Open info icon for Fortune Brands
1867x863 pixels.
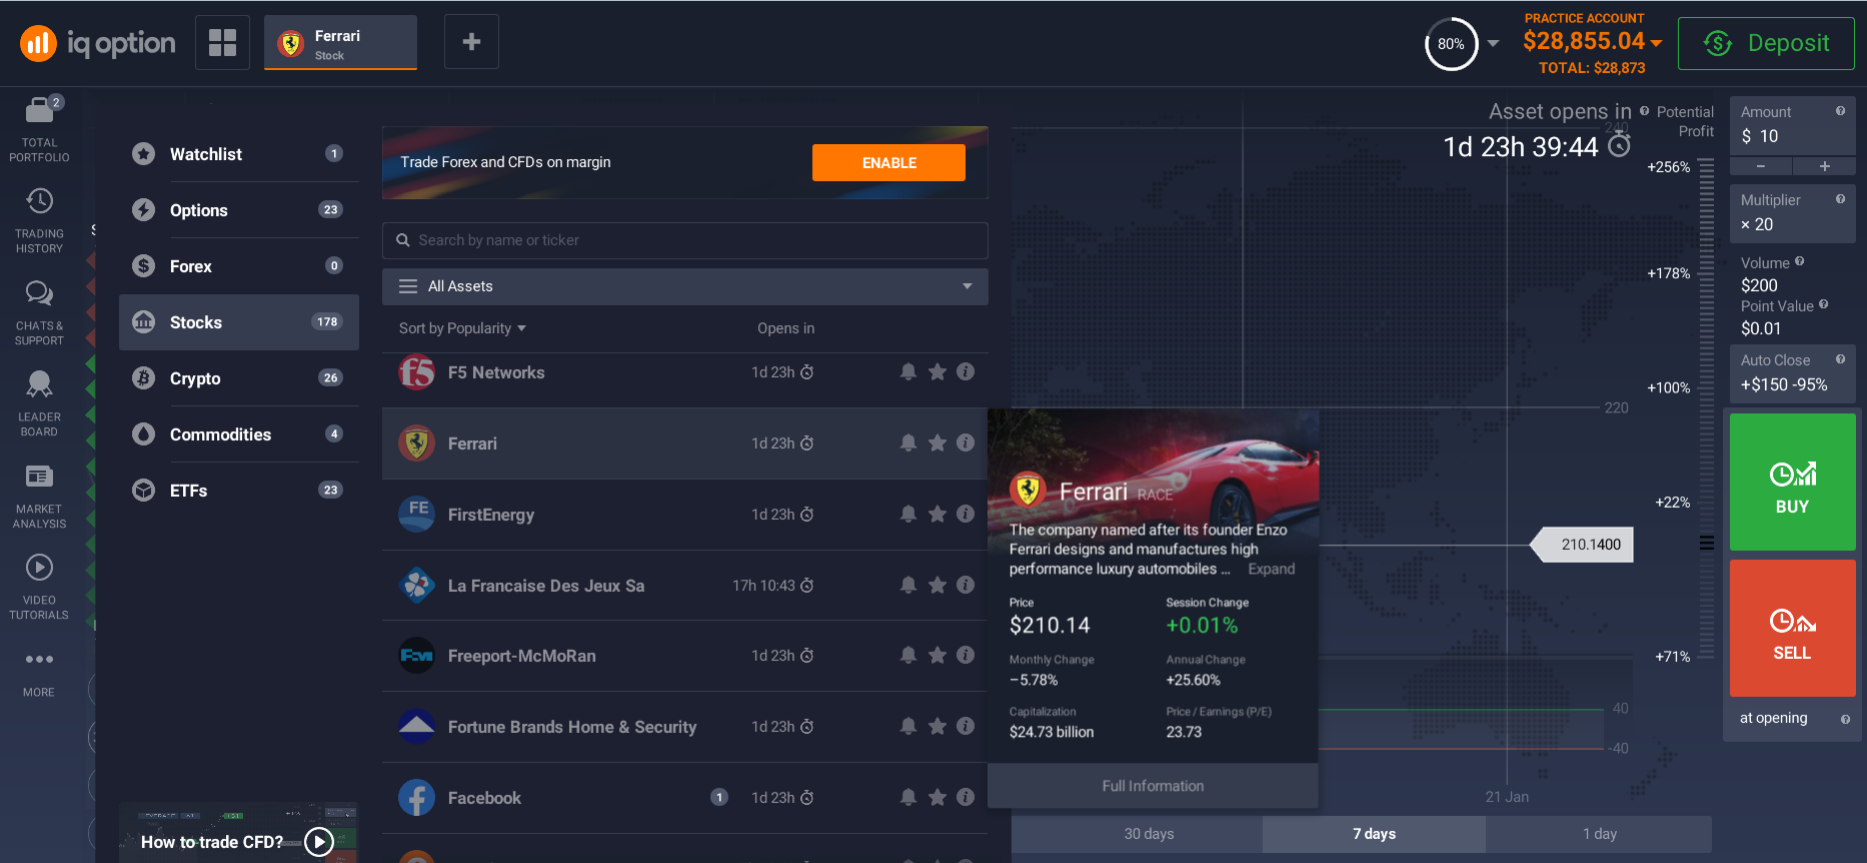965,726
